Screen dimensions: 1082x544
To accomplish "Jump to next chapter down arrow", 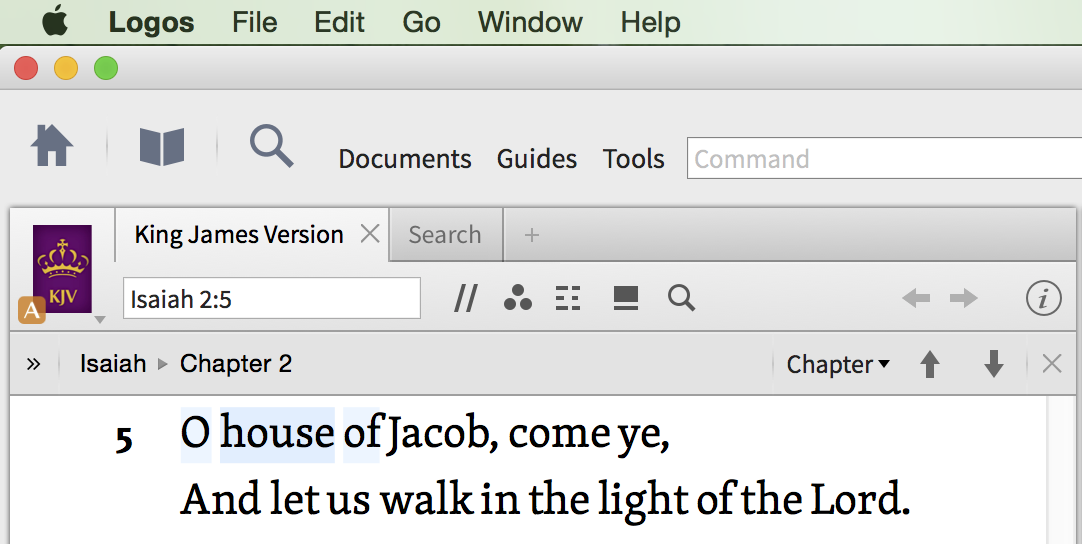I will click(994, 364).
